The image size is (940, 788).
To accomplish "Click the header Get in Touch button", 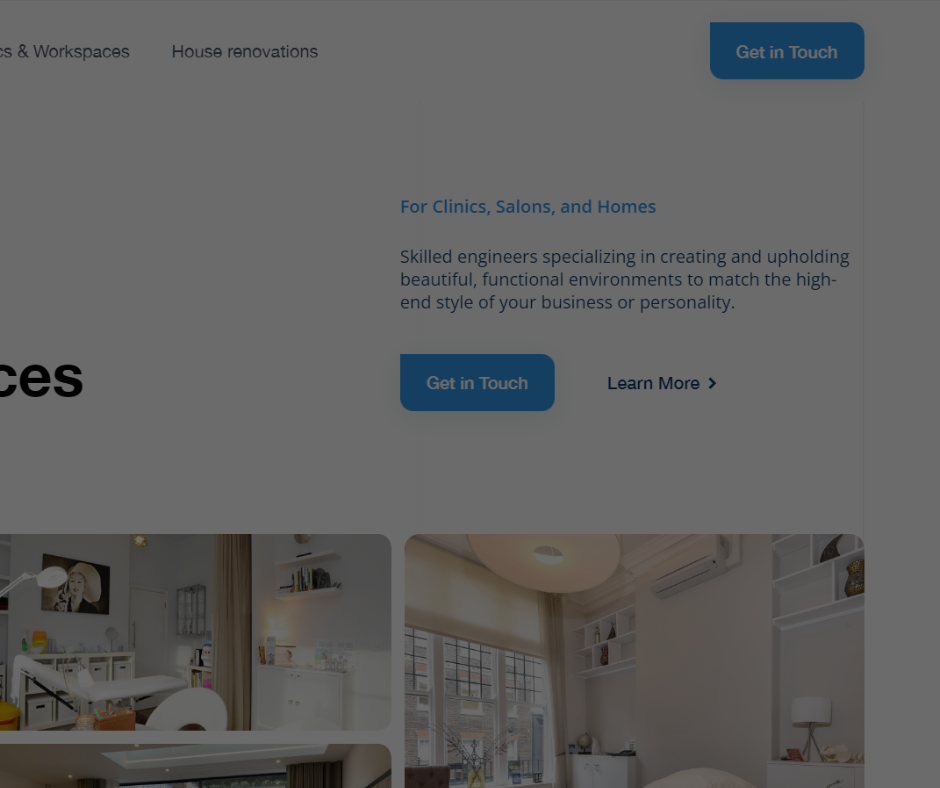I will (x=787, y=51).
